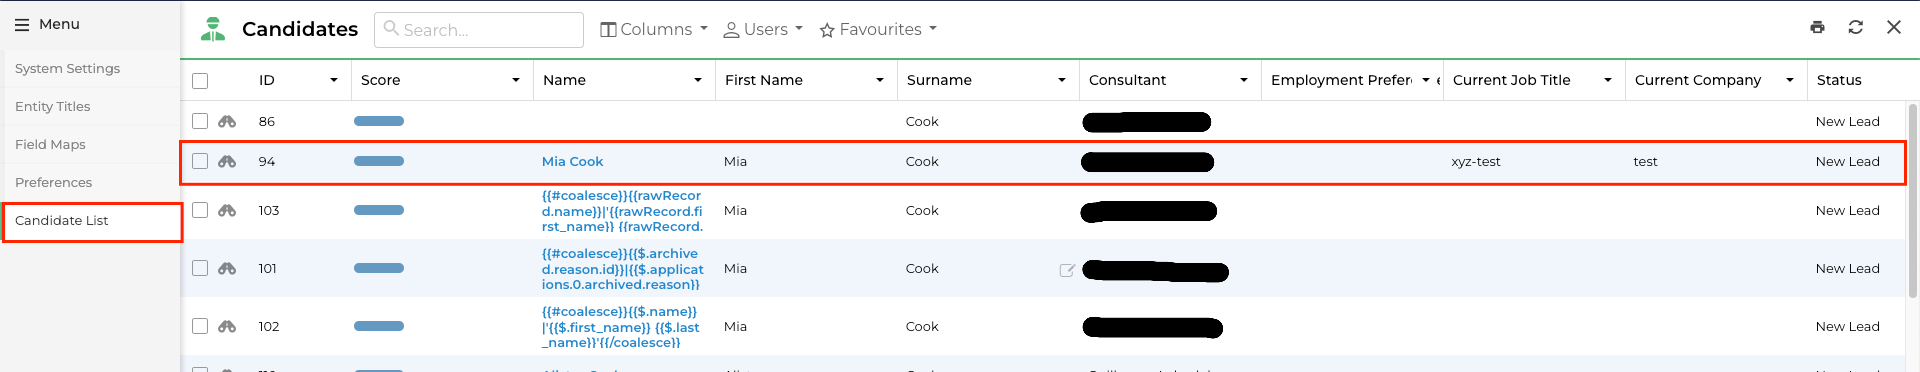Open Candidate List in the sidebar

pyautogui.click(x=92, y=221)
